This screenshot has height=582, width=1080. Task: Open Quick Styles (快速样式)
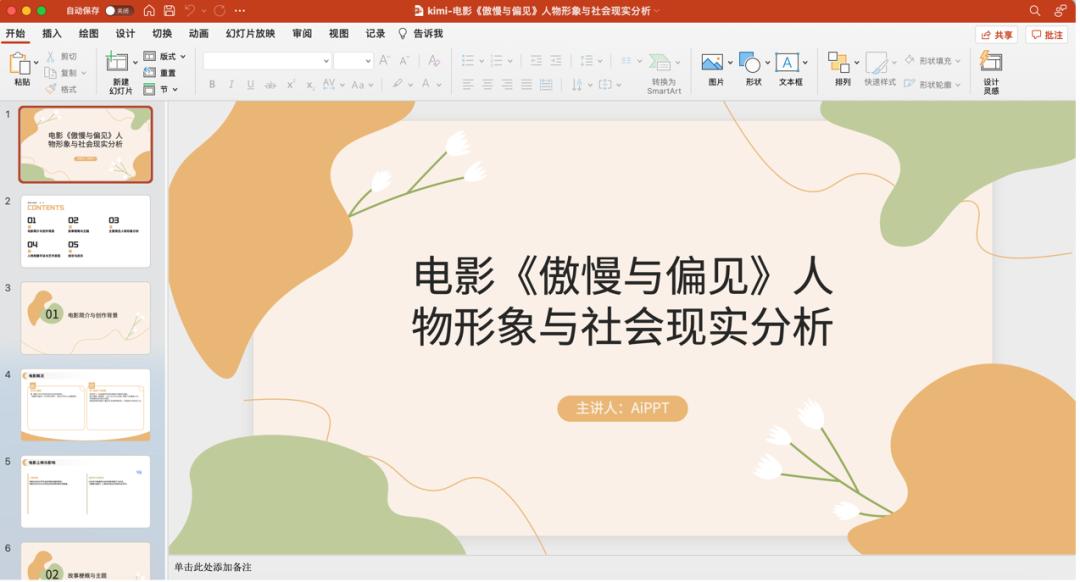tap(876, 63)
